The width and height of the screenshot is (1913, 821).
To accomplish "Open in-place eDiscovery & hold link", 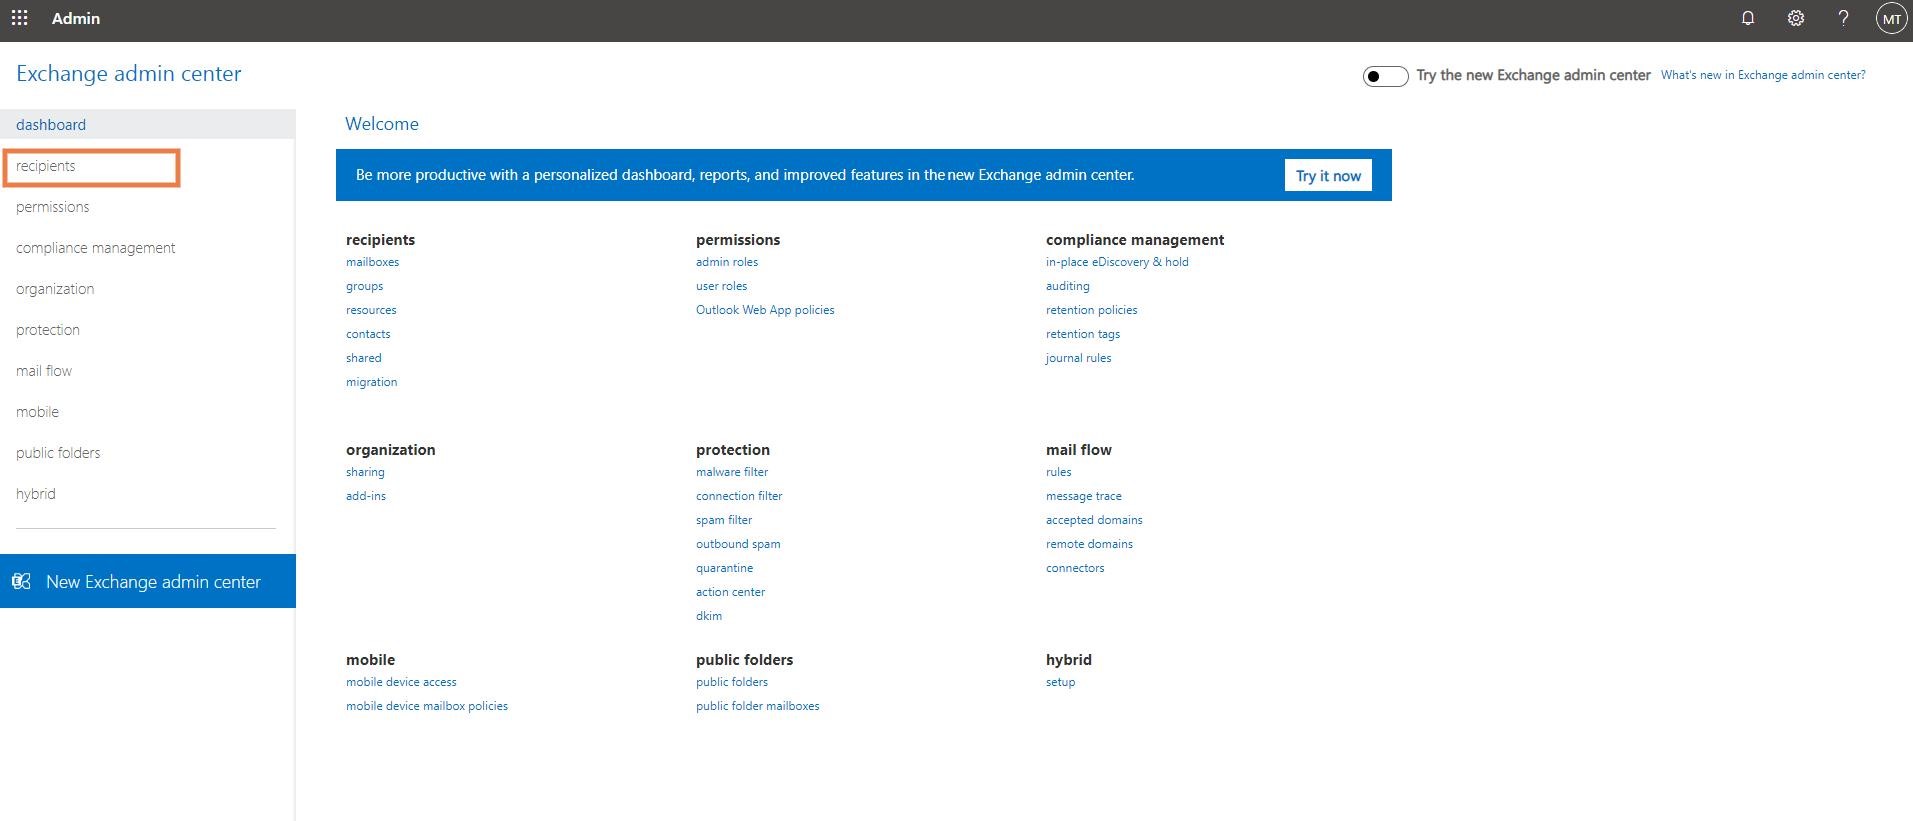I will coord(1117,262).
